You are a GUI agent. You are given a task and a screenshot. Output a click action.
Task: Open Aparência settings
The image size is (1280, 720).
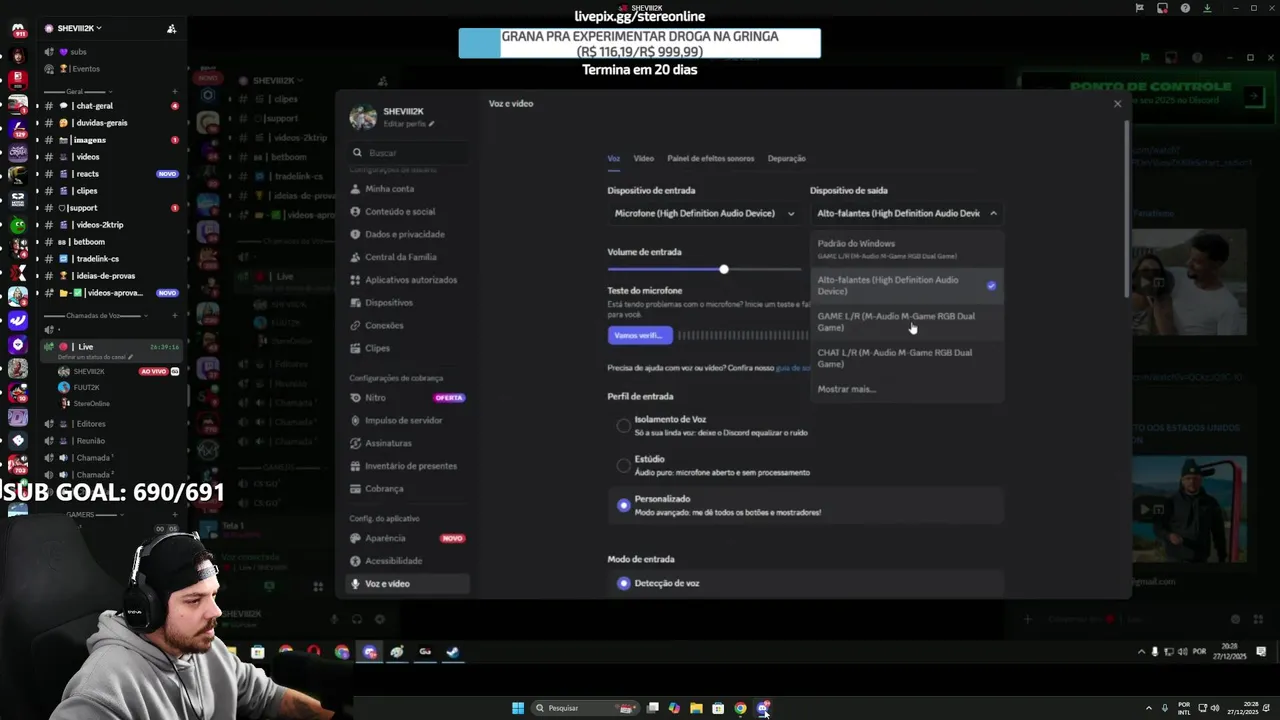(x=409, y=538)
